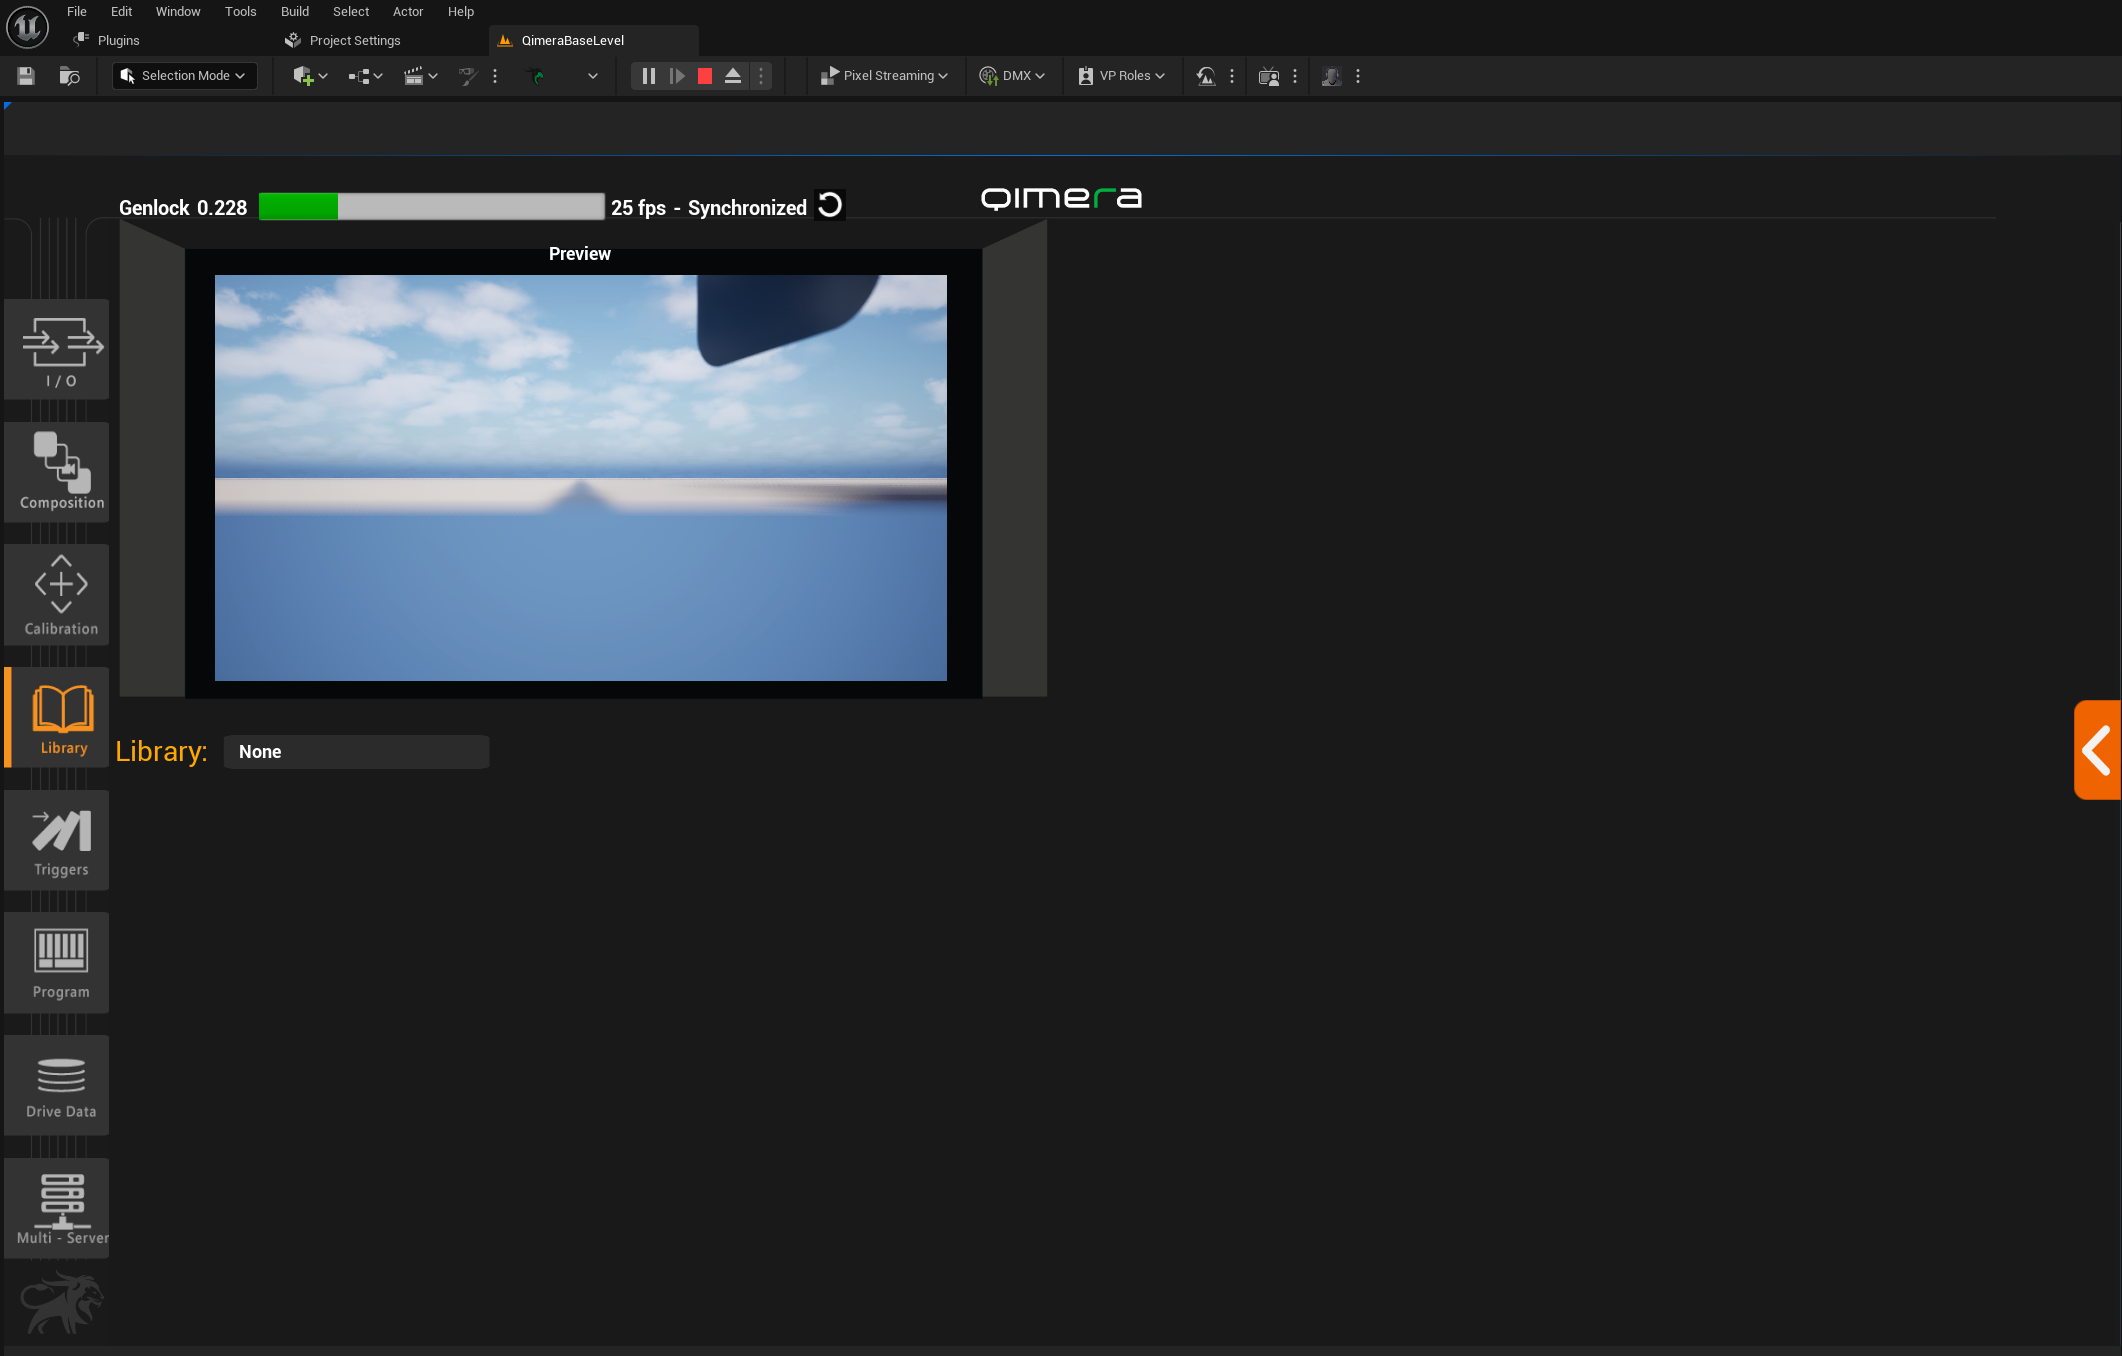The image size is (2122, 1356).
Task: Expand the orange side panel arrow
Action: click(x=2097, y=750)
